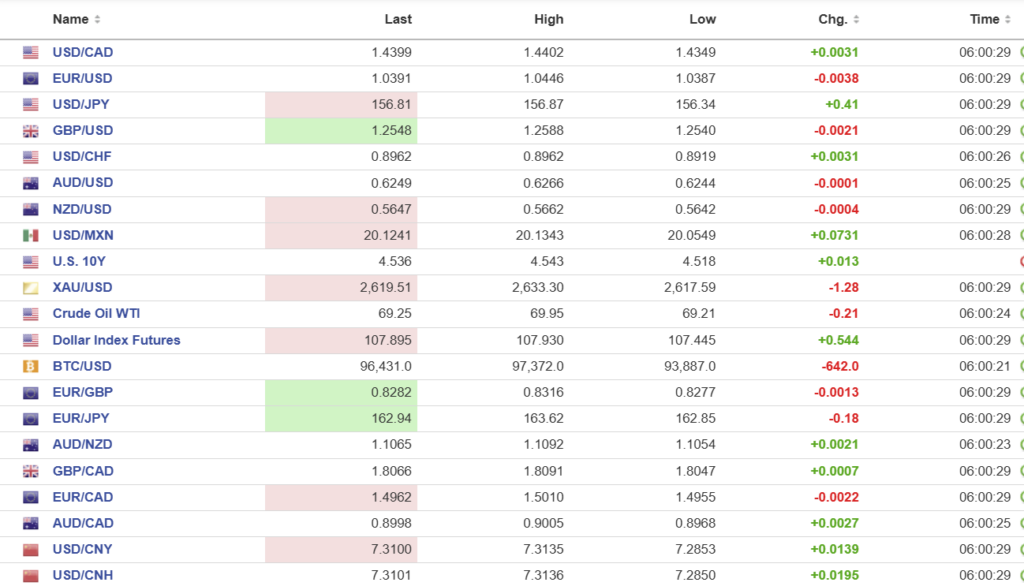
Task: Open the EUR/GBP currency pair
Action: [x=82, y=392]
